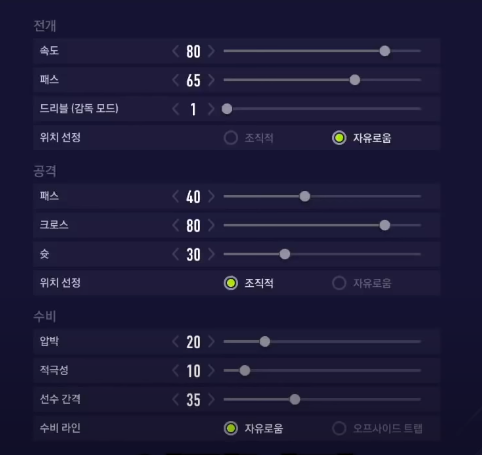Increase 공격 패스 value with right arrow

tap(211, 196)
